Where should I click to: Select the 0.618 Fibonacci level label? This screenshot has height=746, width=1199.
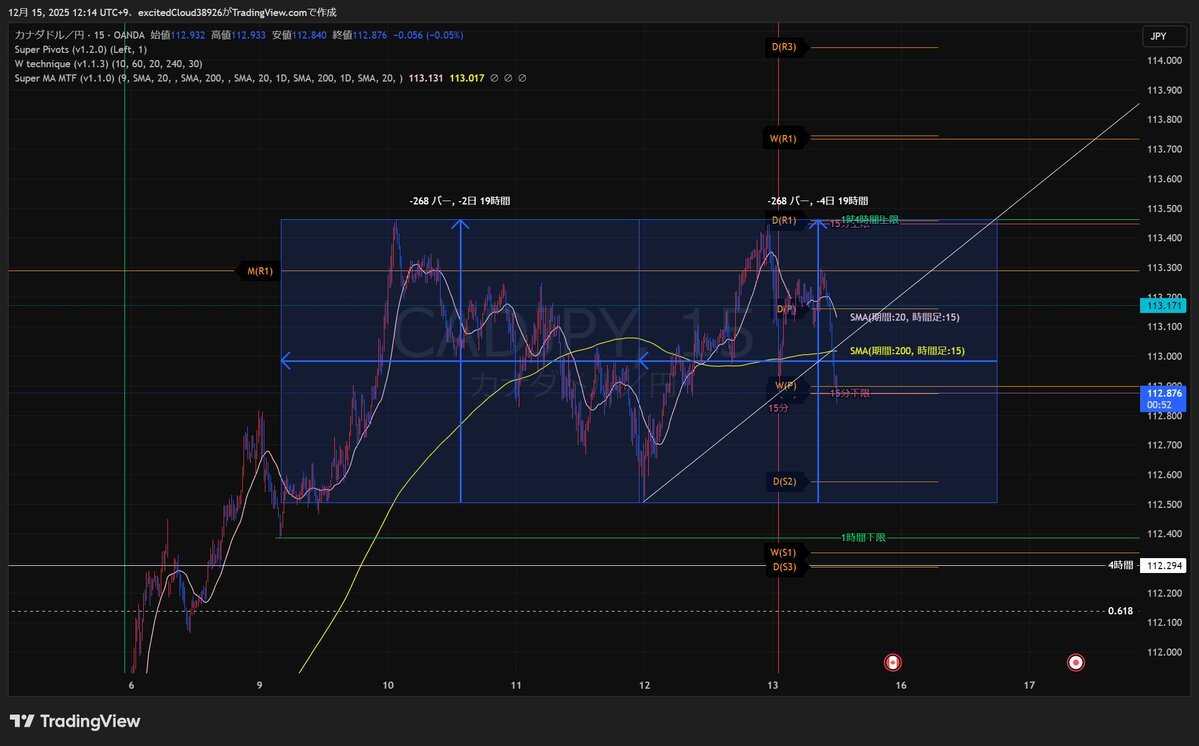click(1120, 611)
